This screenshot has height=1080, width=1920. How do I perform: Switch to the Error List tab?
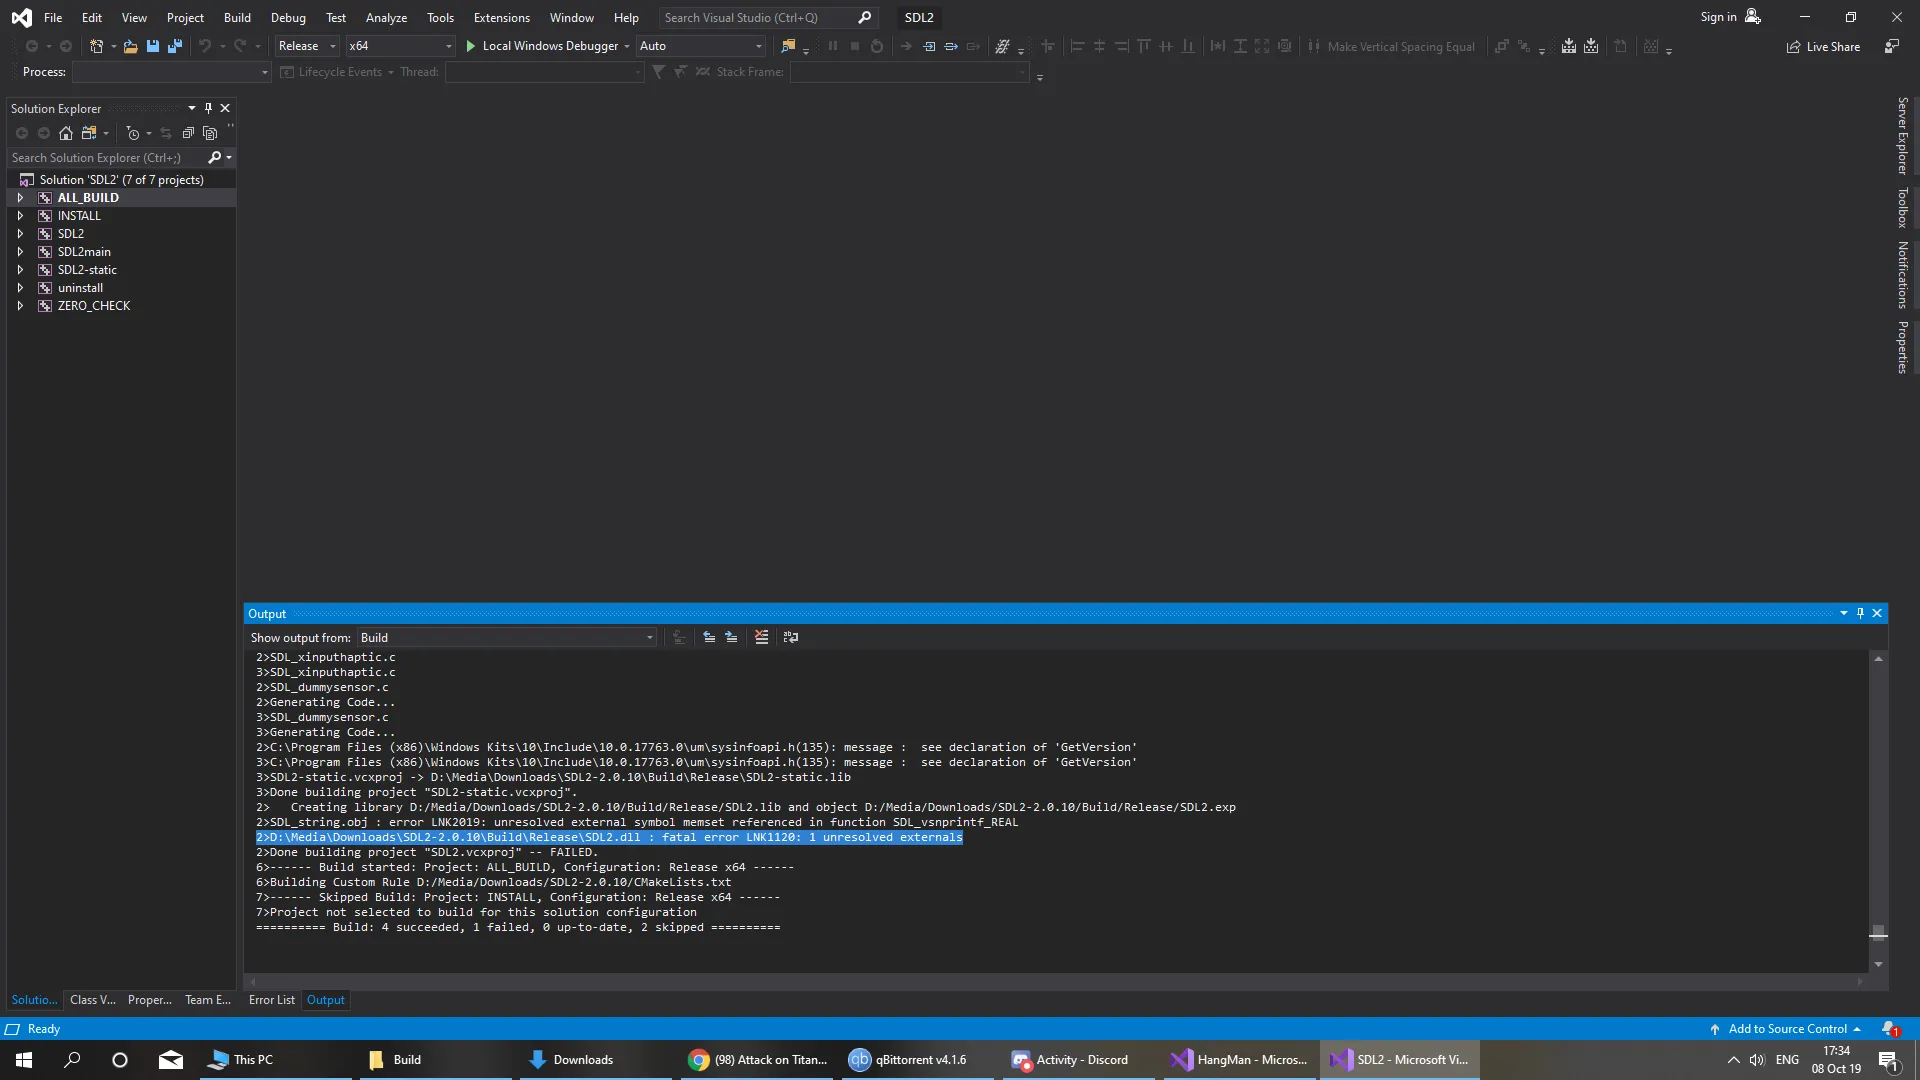(x=271, y=999)
